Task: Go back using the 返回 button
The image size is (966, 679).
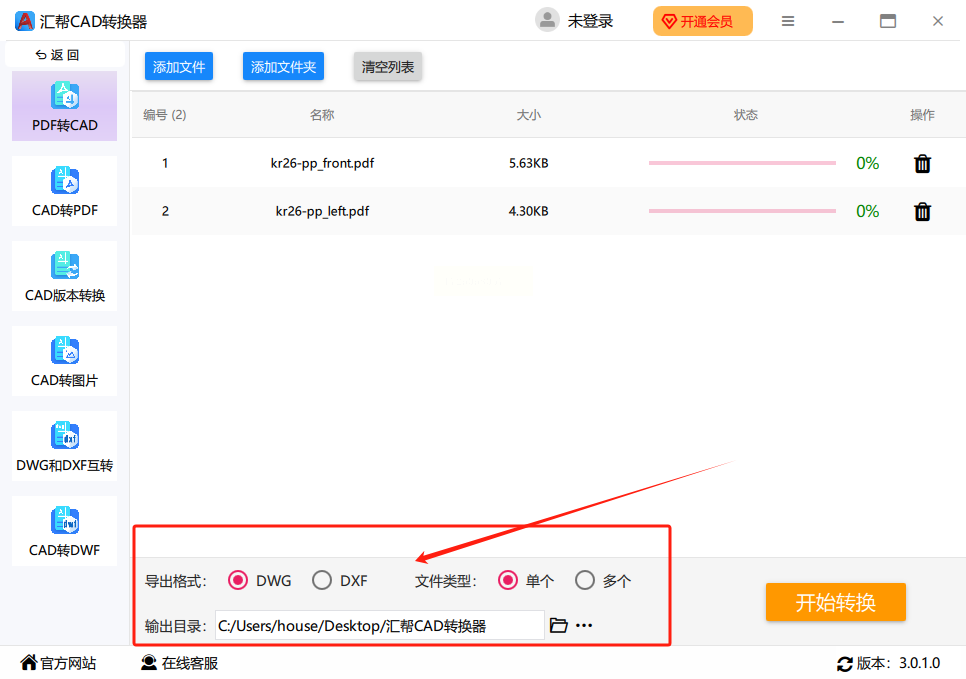Action: pos(58,55)
